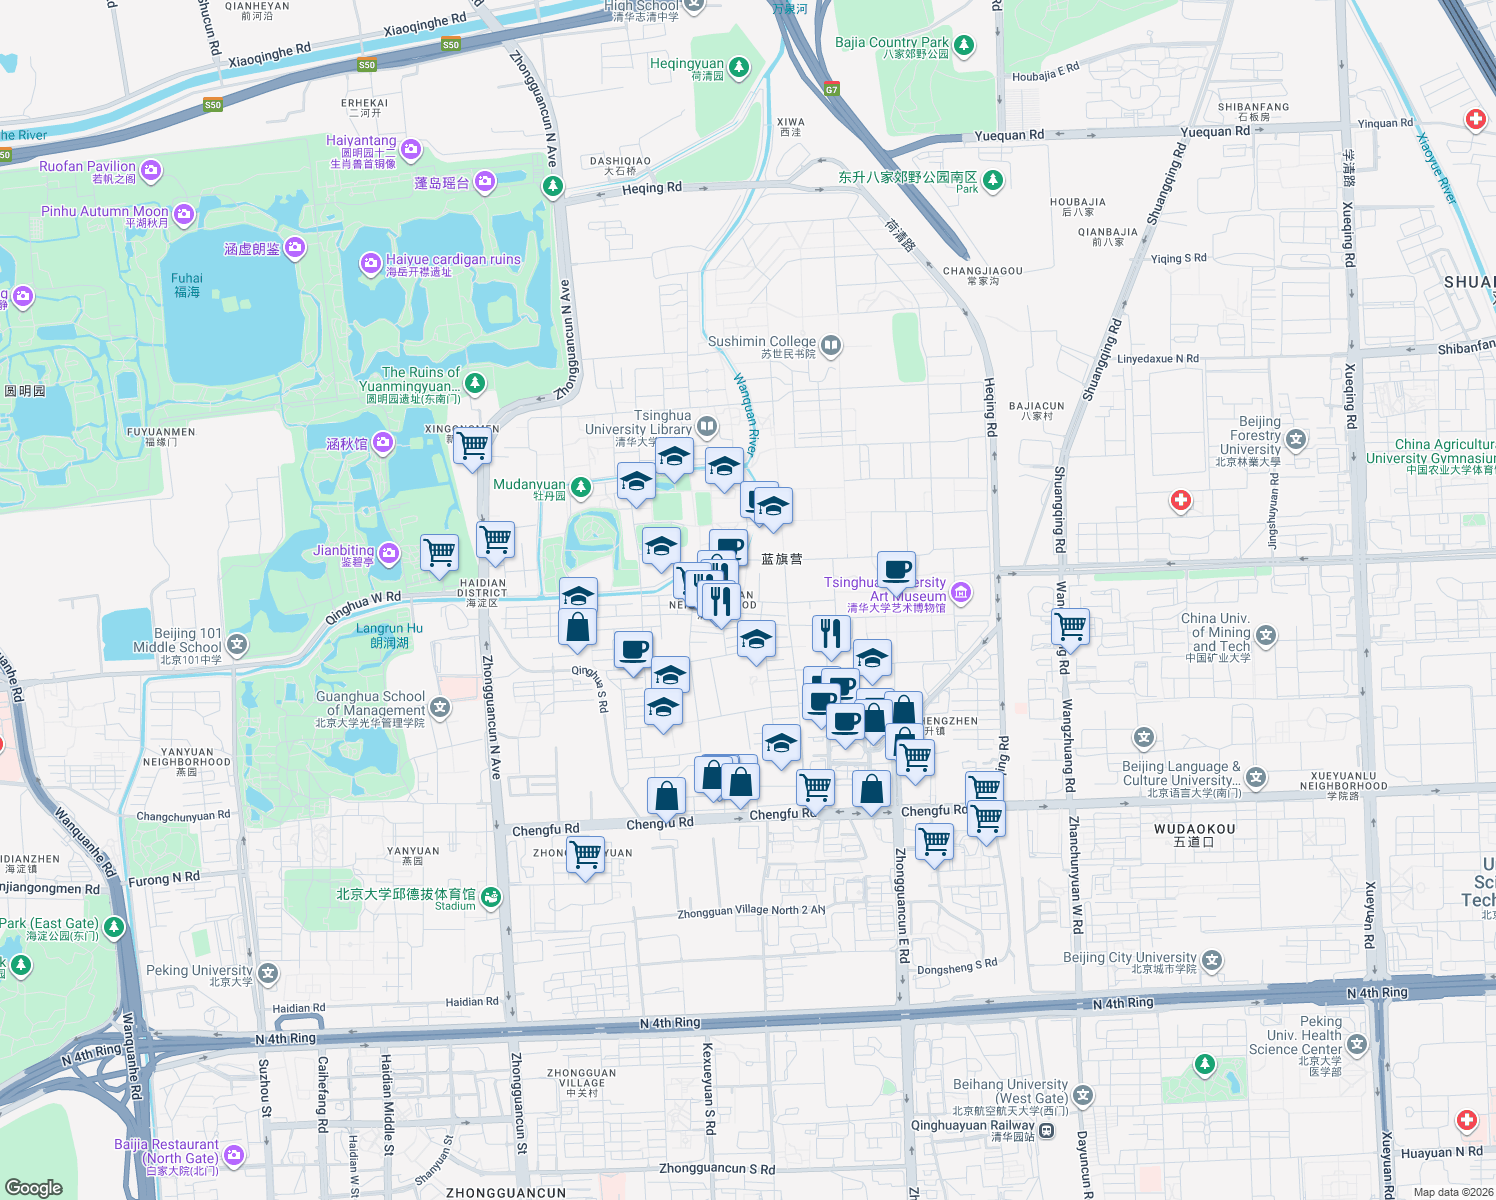1496x1200 pixels.
Task: Click the coffee cup marker above Tsinghua Art Museum
Action: tap(897, 570)
